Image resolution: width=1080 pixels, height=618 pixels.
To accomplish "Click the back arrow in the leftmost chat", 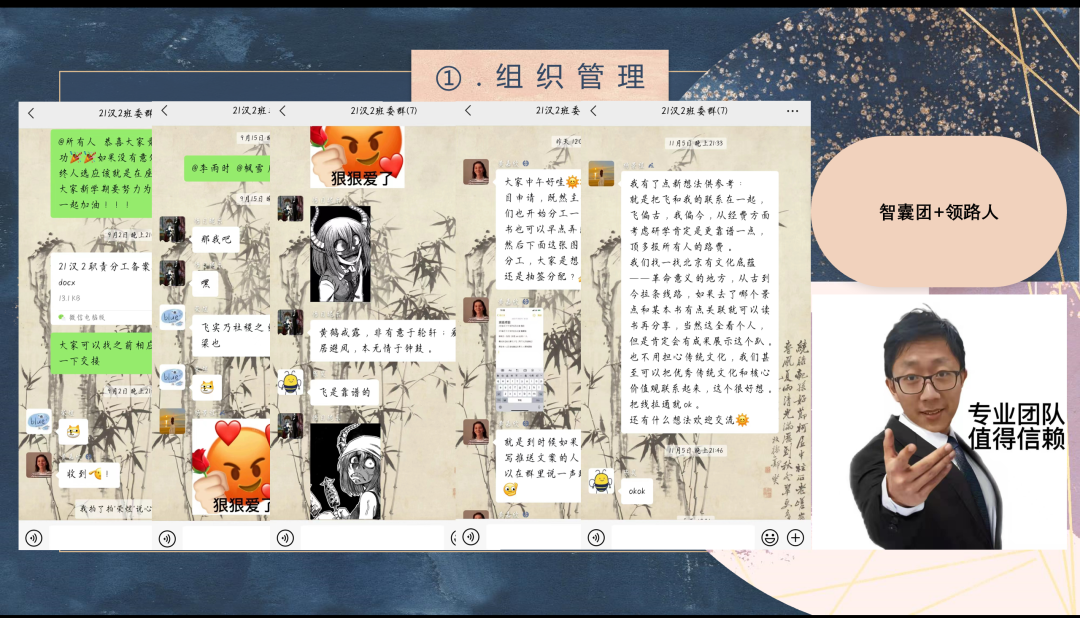I will tap(31, 113).
